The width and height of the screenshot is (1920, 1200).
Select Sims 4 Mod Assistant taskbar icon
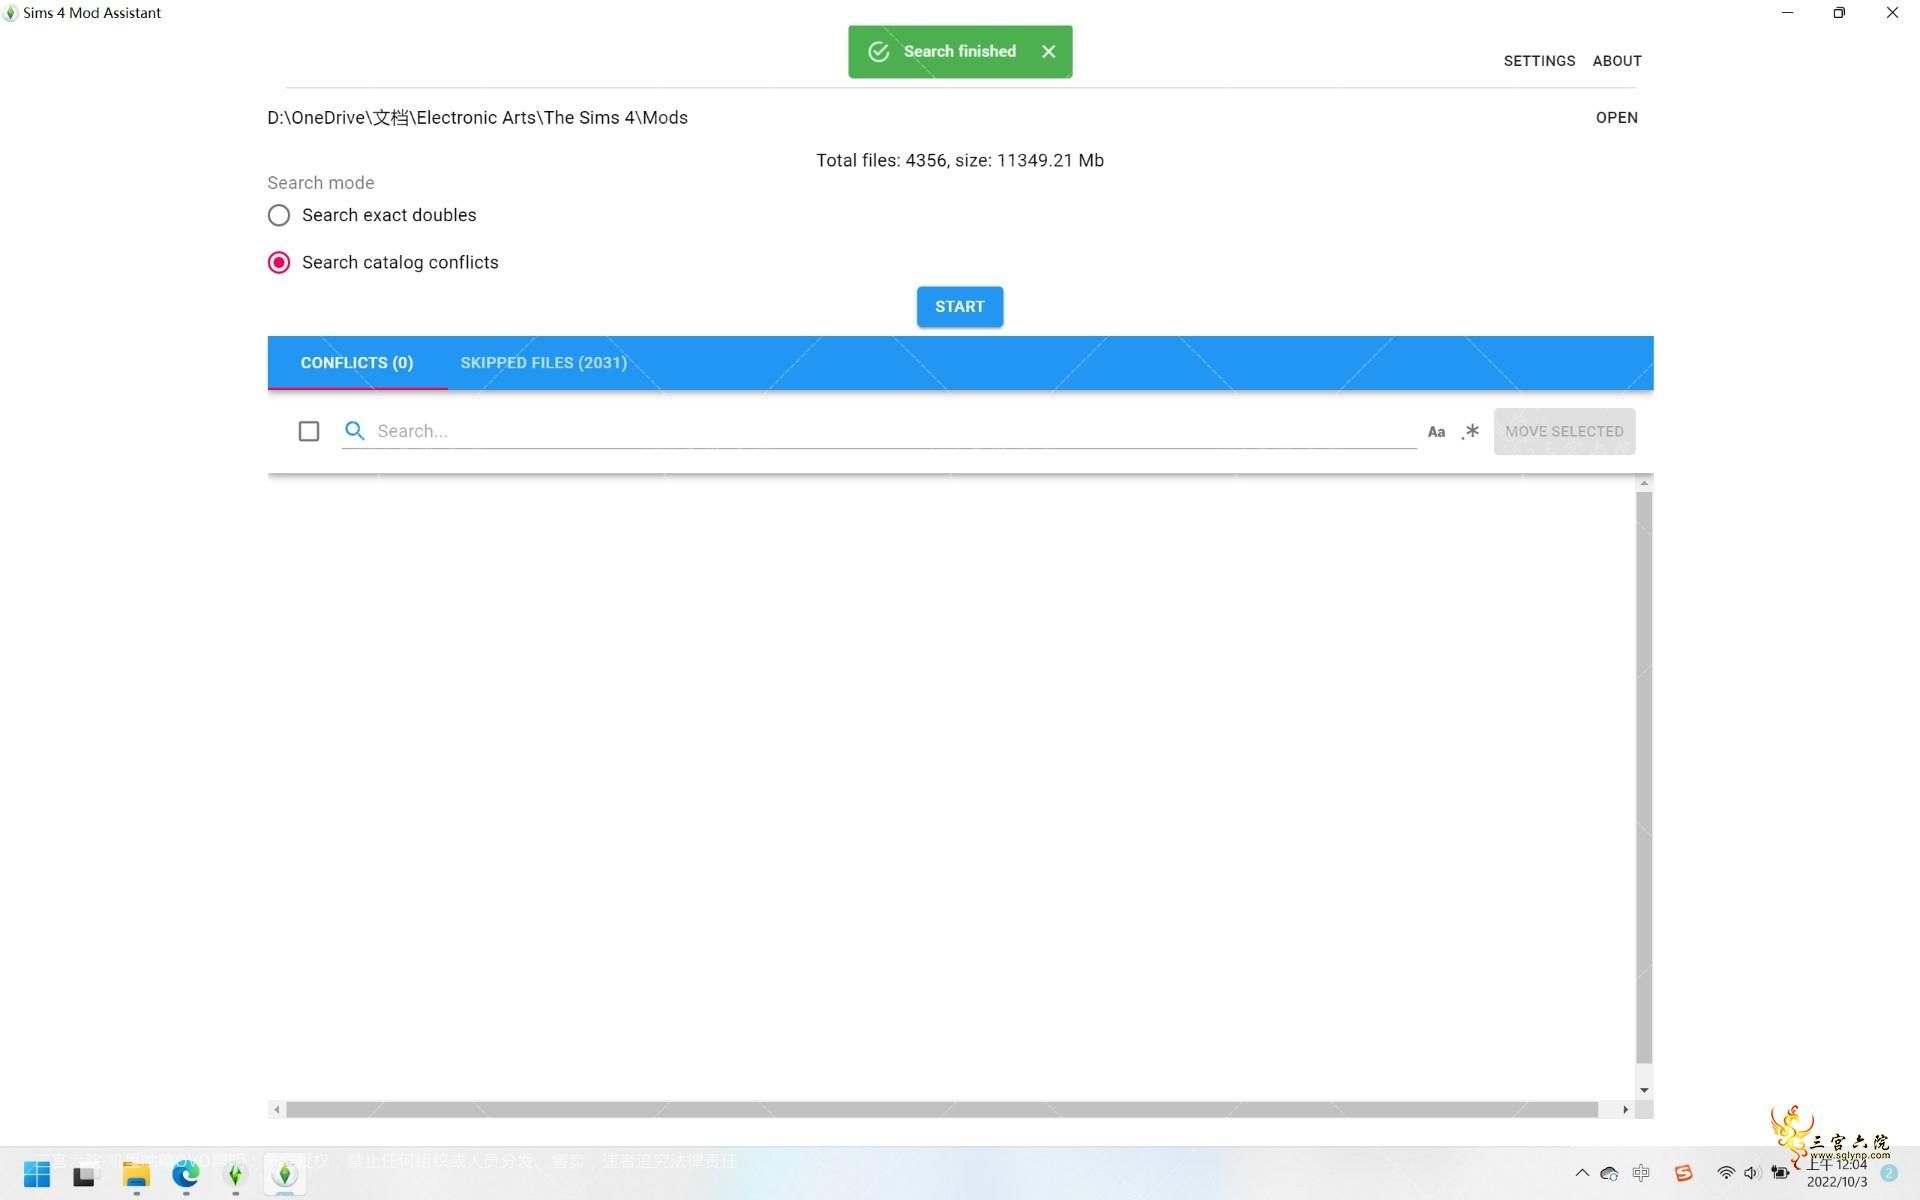click(285, 1175)
